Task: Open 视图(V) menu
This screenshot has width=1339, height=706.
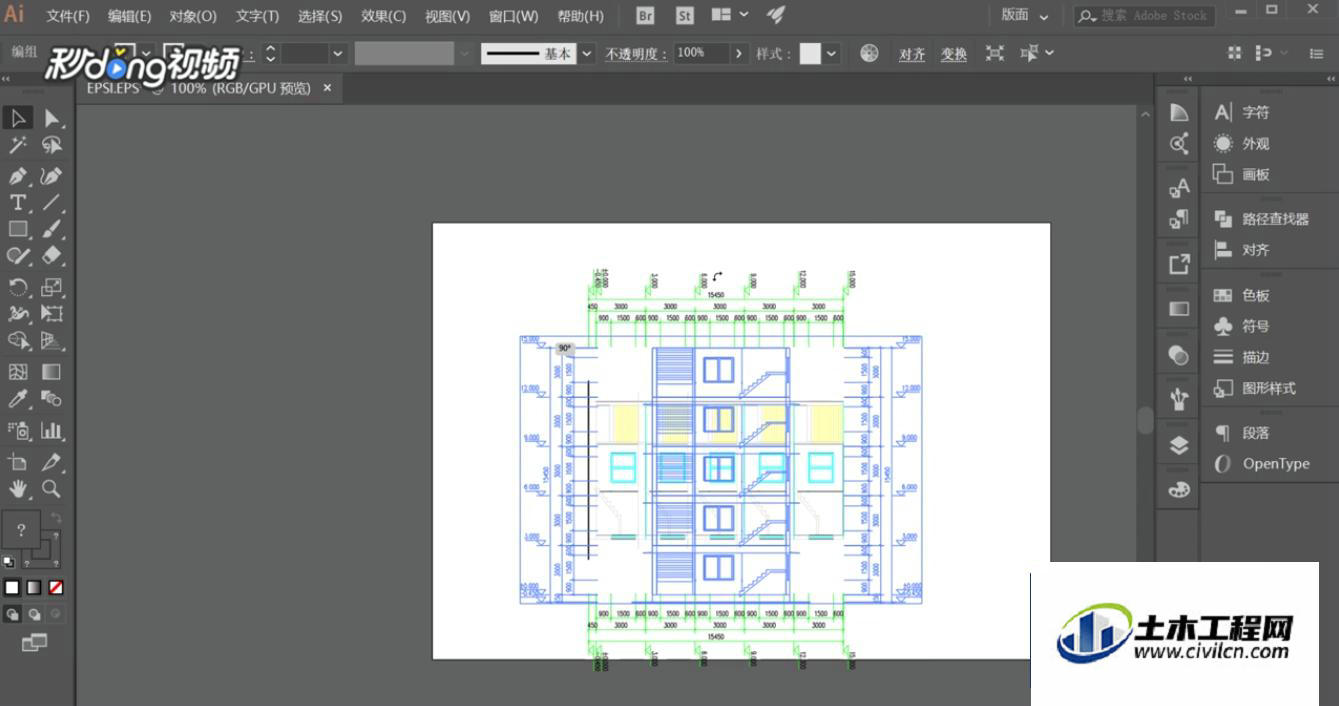Action: pyautogui.click(x=447, y=16)
